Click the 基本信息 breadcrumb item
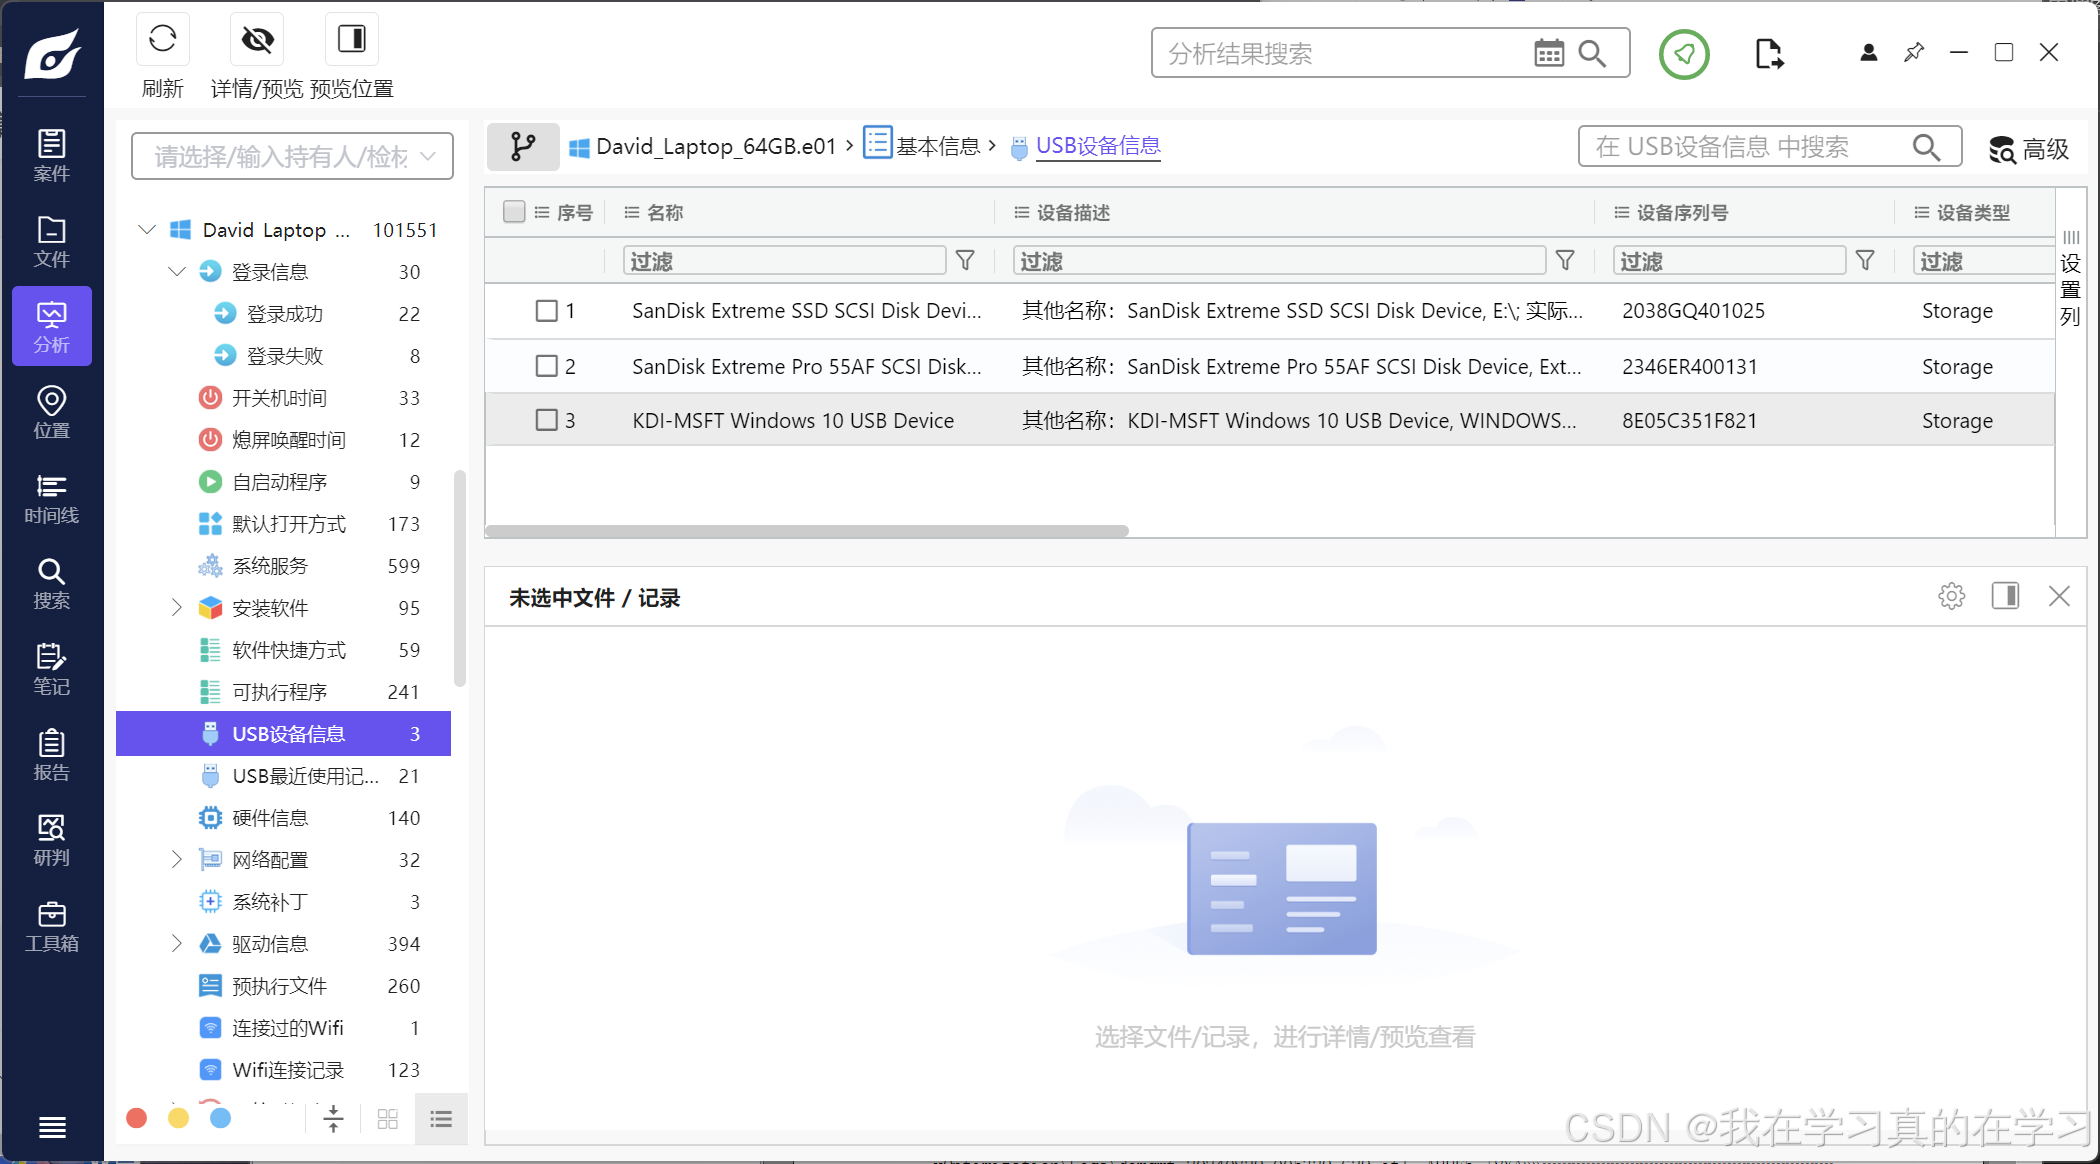The width and height of the screenshot is (2100, 1164). pos(936,147)
